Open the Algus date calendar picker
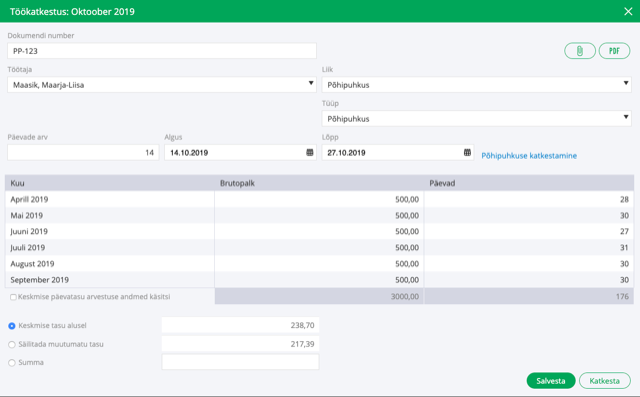The height and width of the screenshot is (397, 640). (x=310, y=153)
